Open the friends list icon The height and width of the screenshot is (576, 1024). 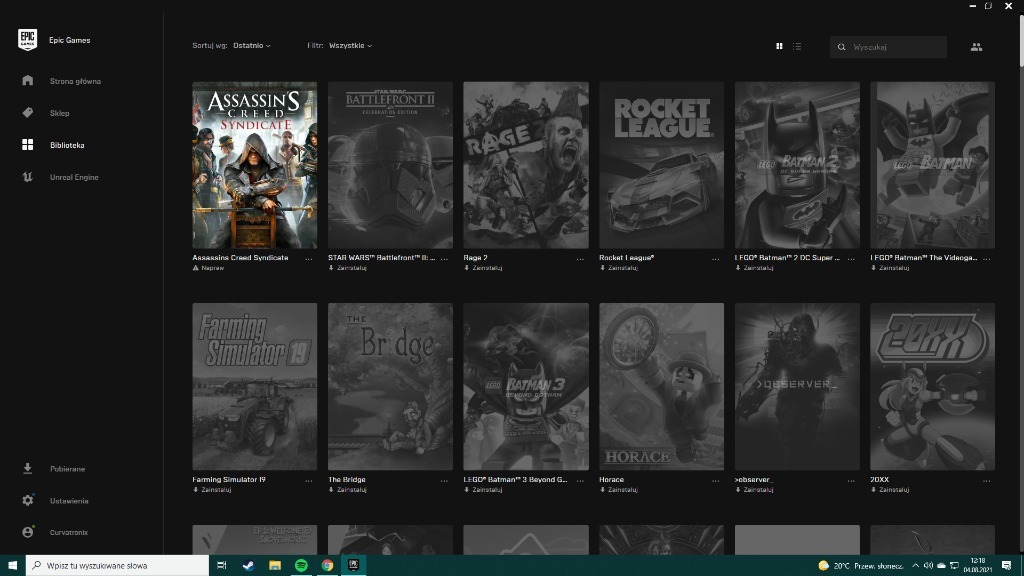(x=976, y=46)
